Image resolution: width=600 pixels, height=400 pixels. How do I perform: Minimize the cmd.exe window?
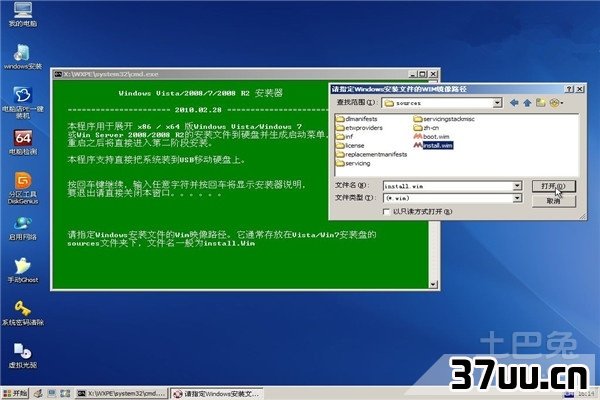point(412,74)
